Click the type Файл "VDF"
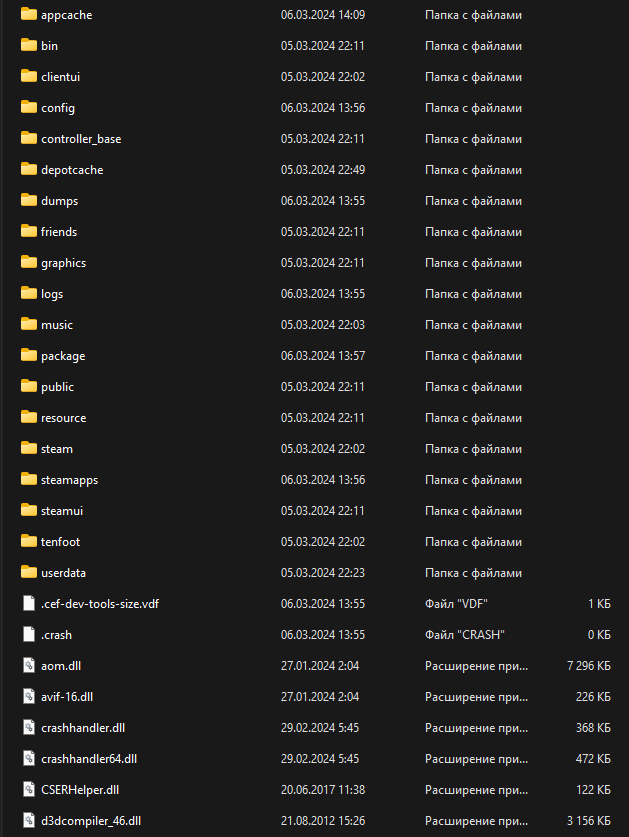 click(456, 604)
